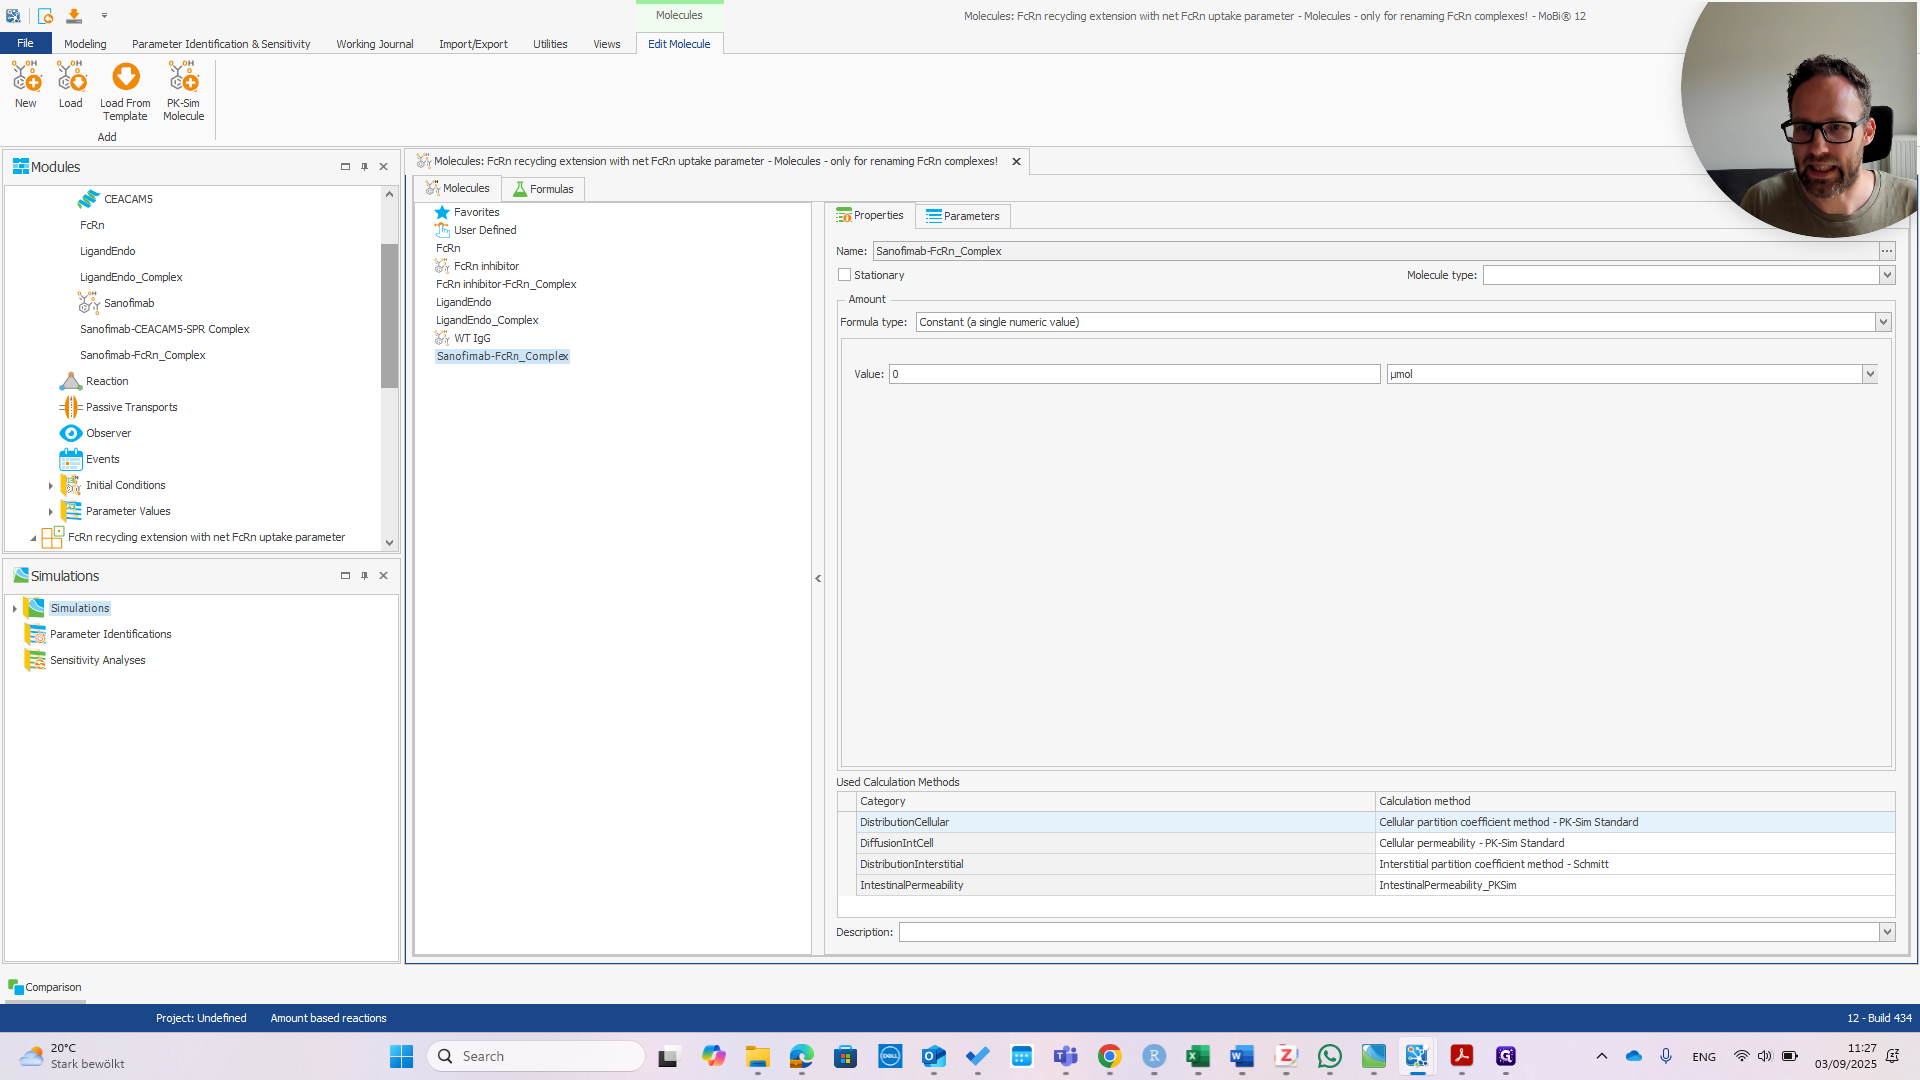Viewport: 1920px width, 1080px height.
Task: Open the µmol unit dropdown
Action: 1869,374
